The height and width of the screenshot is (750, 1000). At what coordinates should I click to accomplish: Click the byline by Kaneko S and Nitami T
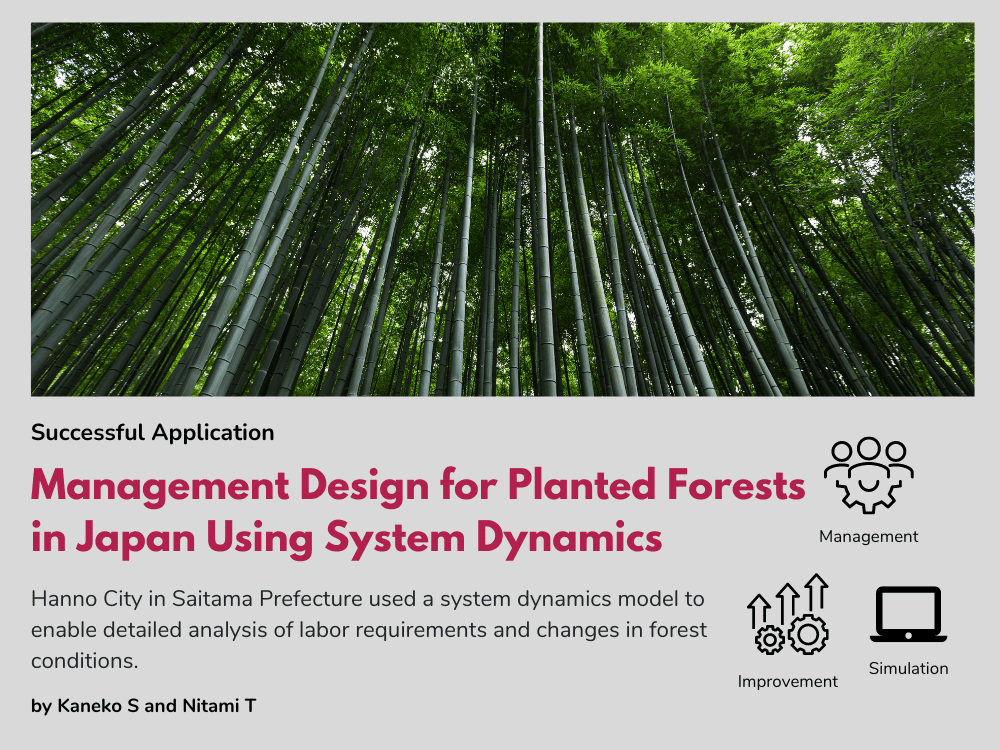pos(144,704)
